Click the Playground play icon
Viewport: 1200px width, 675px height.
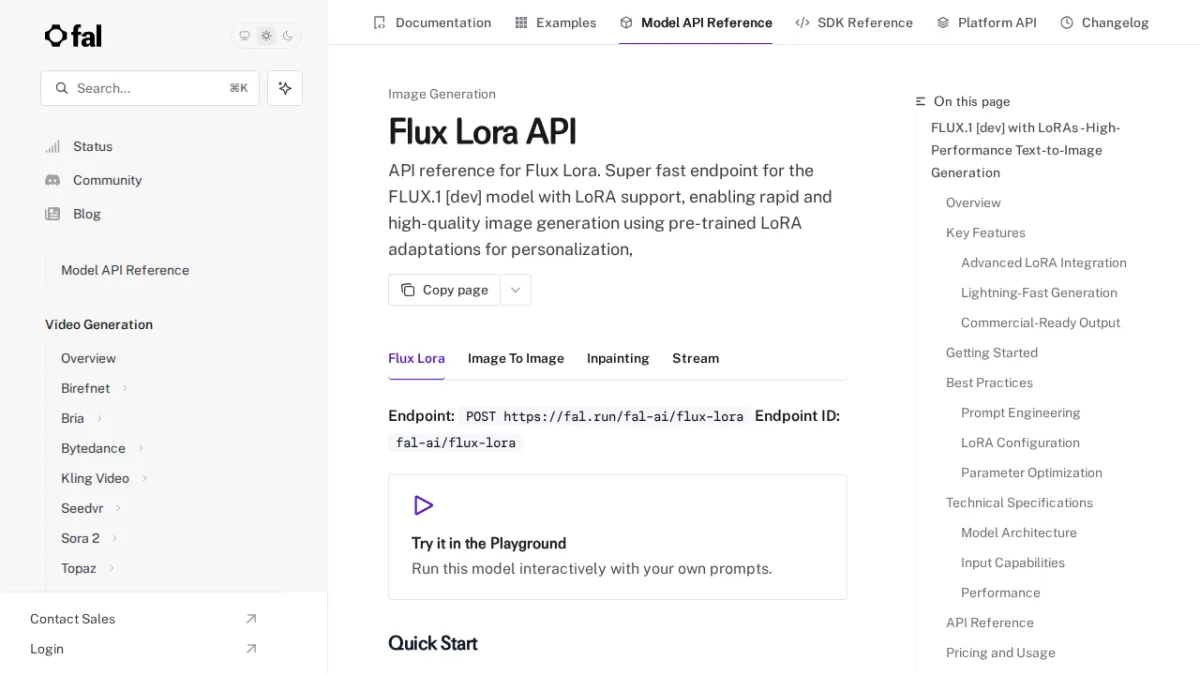click(x=424, y=506)
